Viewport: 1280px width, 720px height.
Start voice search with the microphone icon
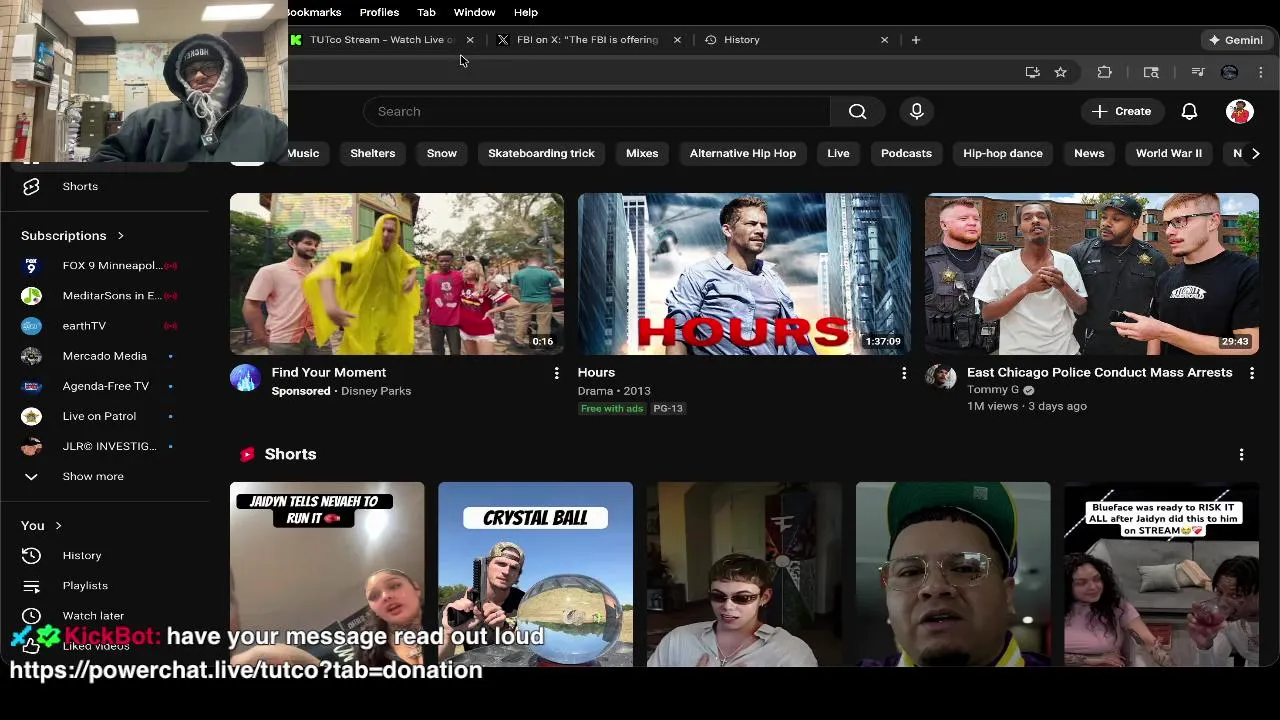tap(917, 111)
